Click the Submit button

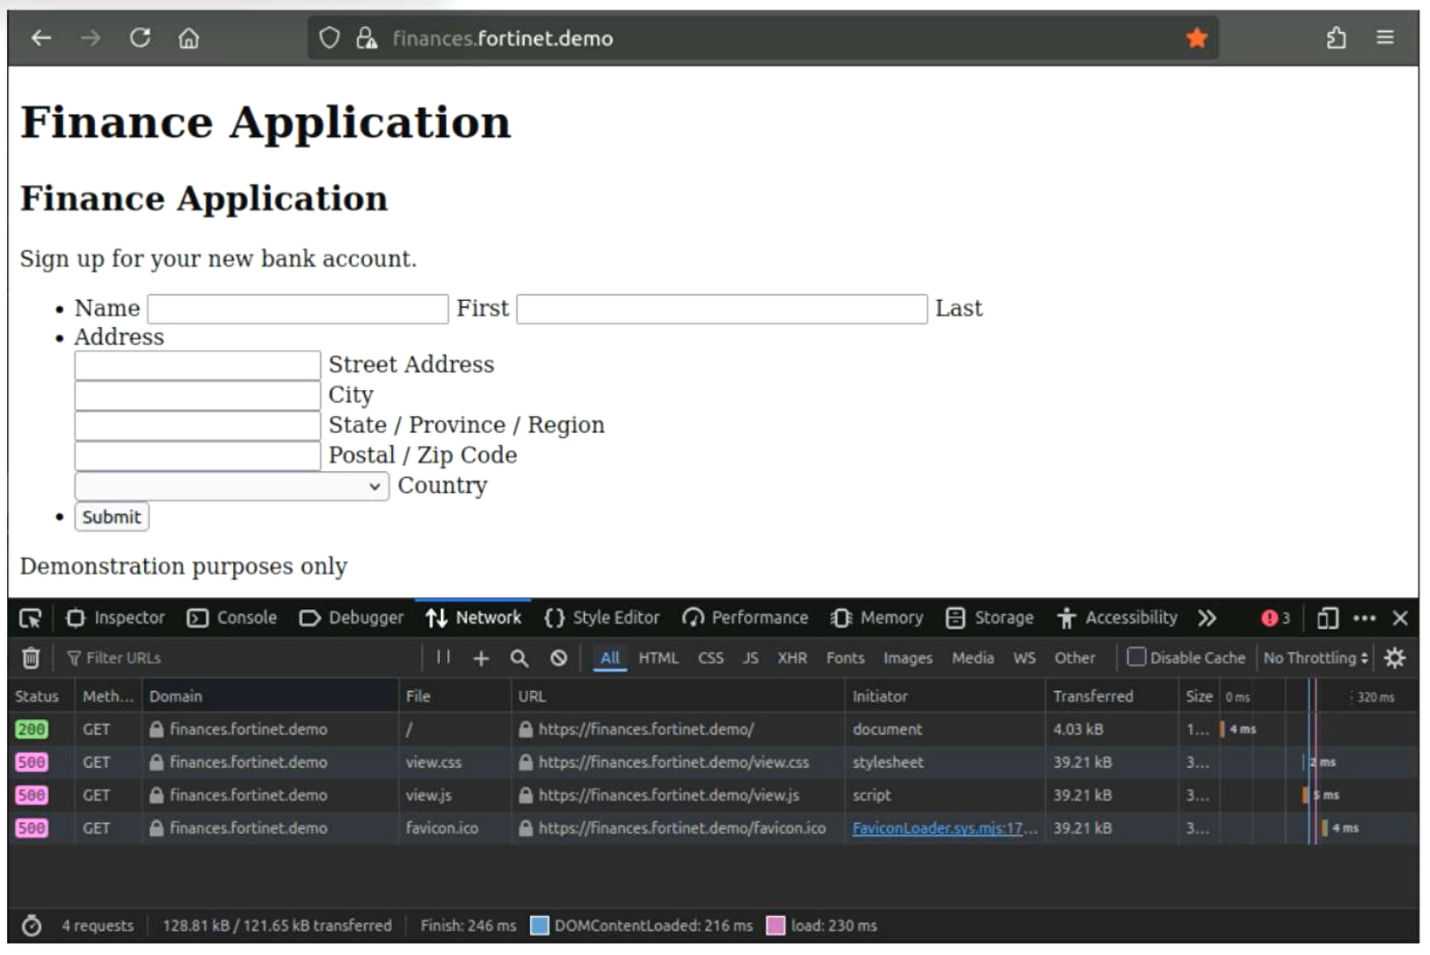(x=112, y=517)
